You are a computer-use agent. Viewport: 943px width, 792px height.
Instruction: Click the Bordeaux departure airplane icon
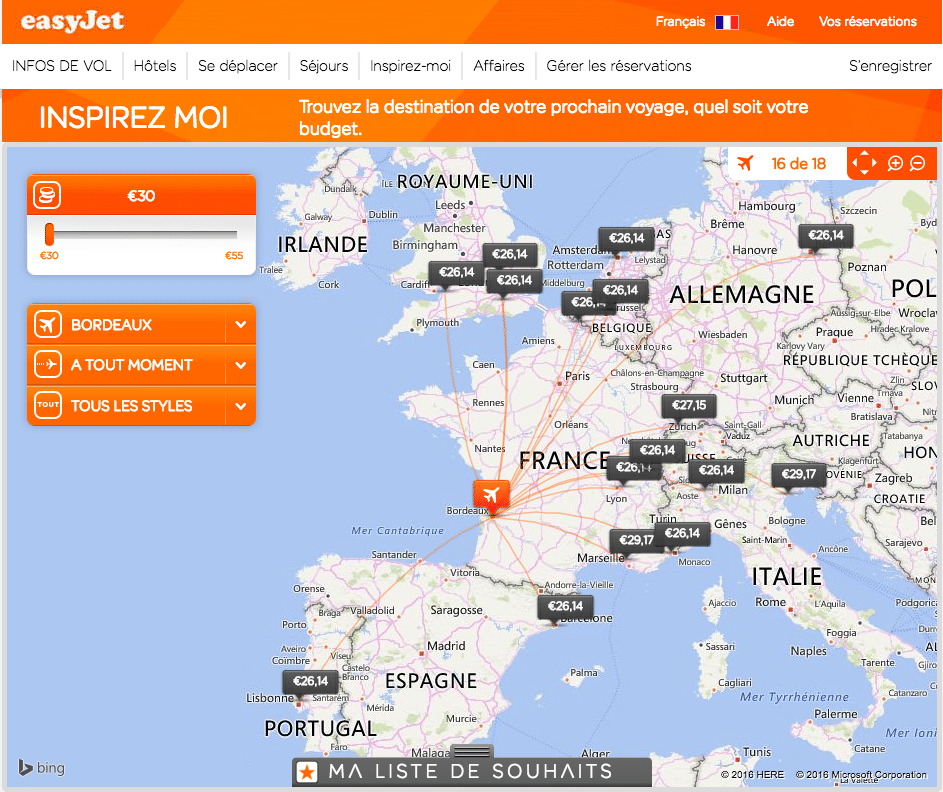point(48,325)
